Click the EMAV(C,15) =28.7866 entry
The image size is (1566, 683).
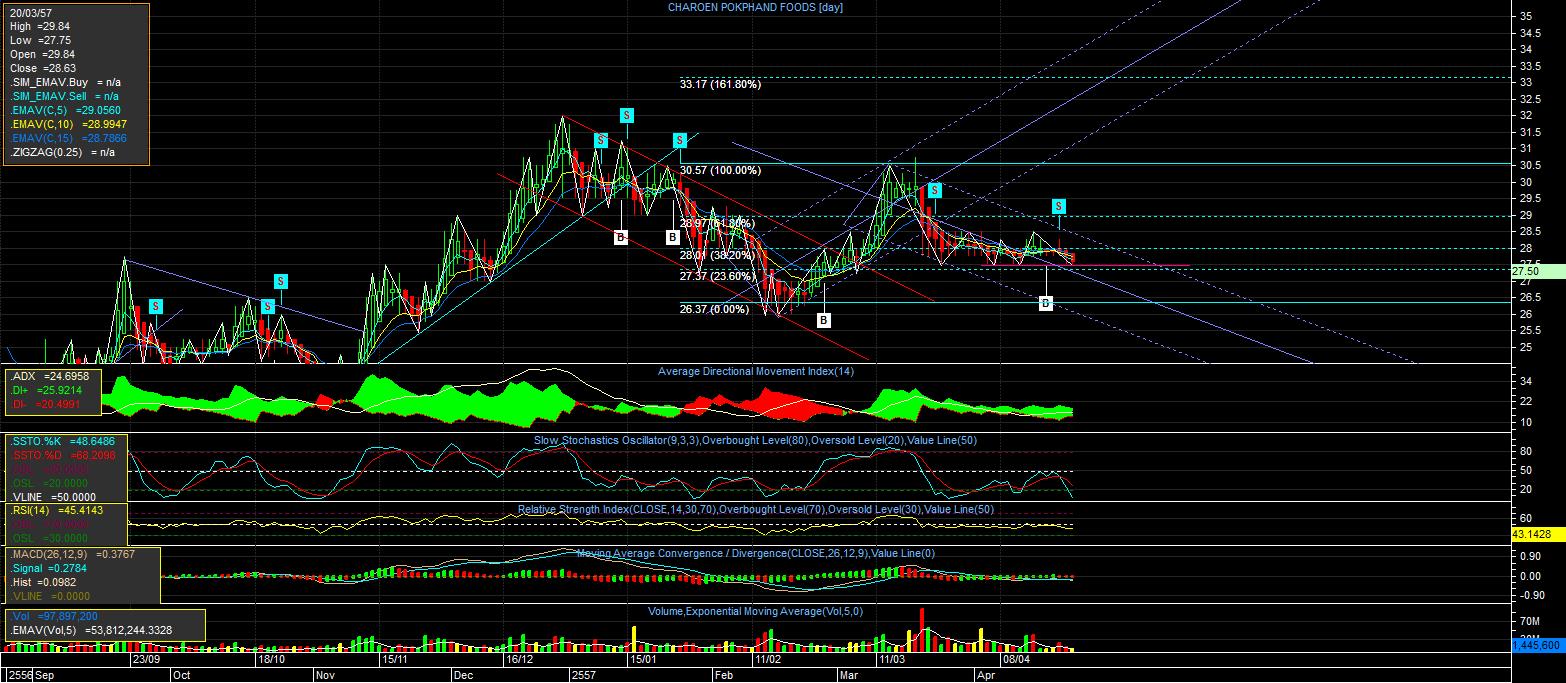pos(68,138)
